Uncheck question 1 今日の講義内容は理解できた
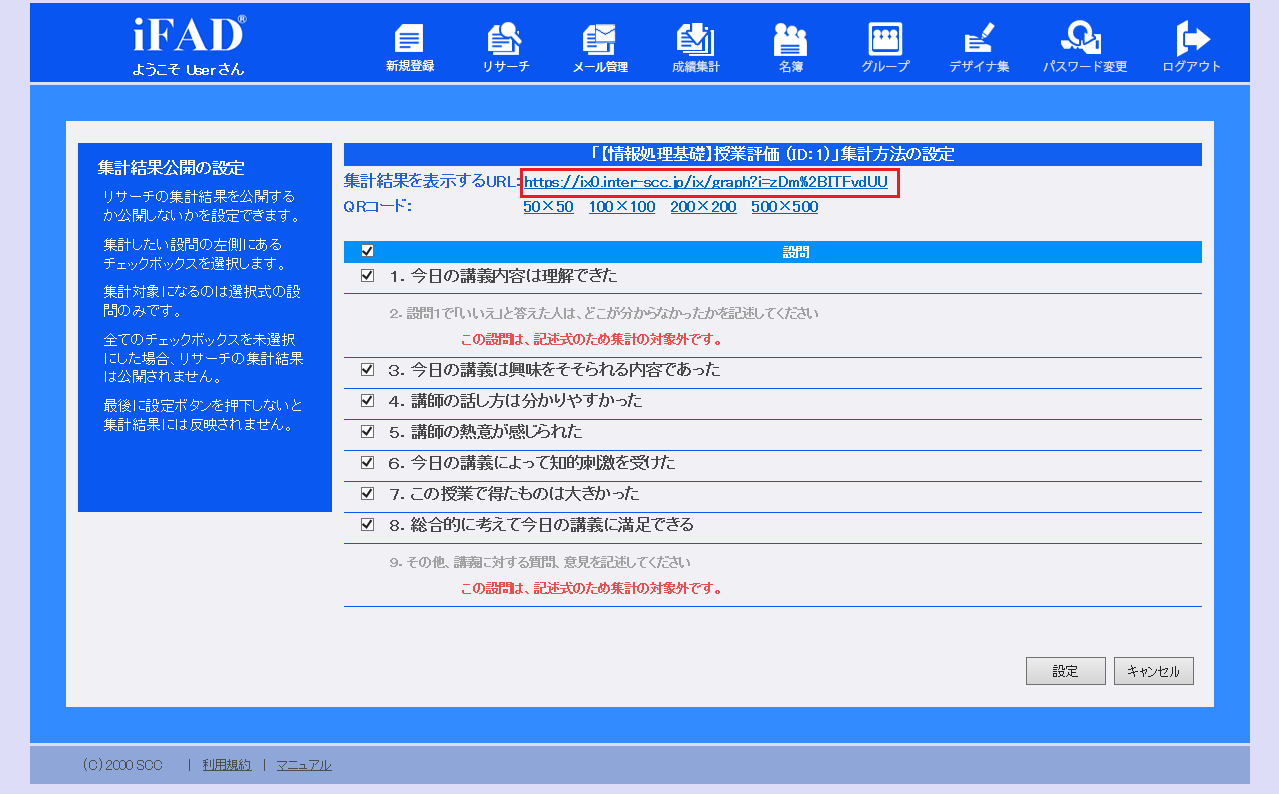The height and width of the screenshot is (794, 1279). (367, 275)
